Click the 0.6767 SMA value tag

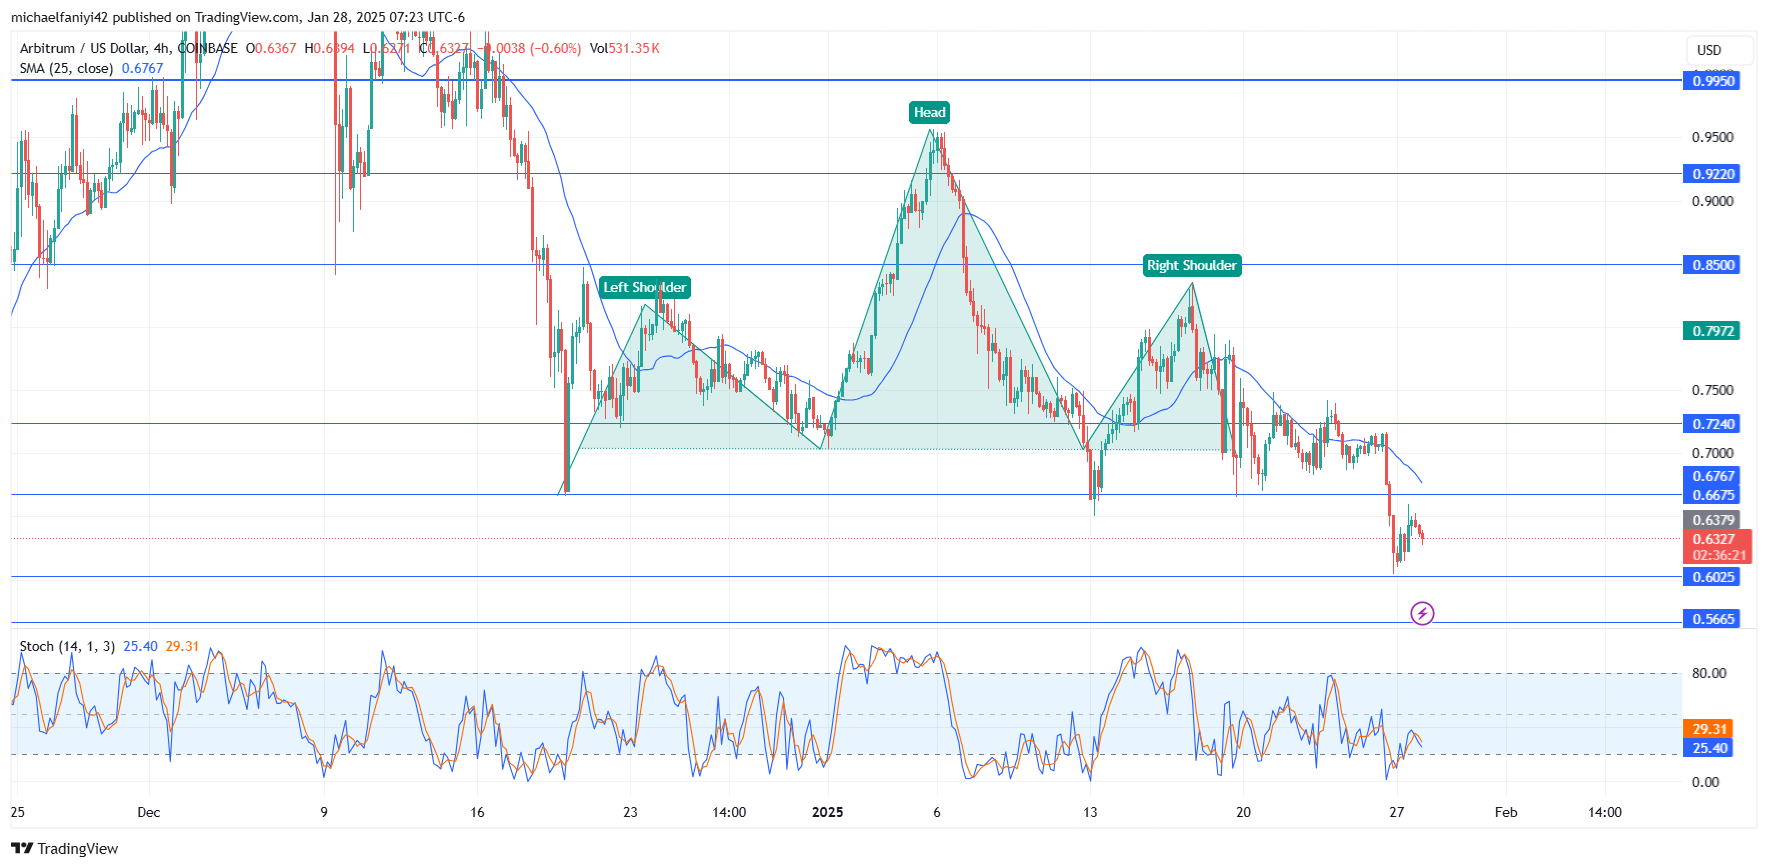tap(1712, 476)
